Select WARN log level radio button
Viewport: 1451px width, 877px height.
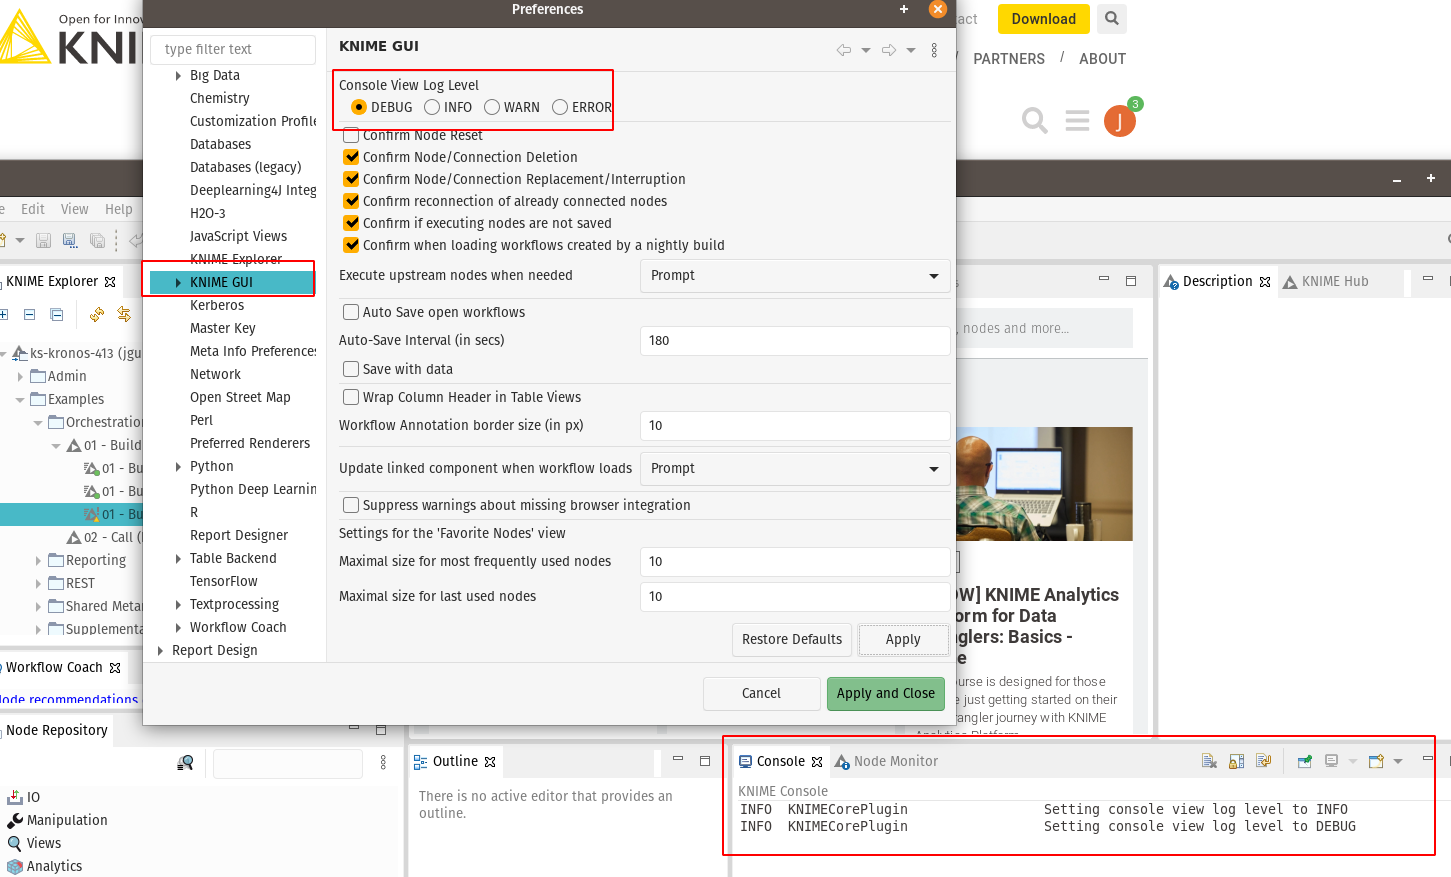[x=492, y=107]
